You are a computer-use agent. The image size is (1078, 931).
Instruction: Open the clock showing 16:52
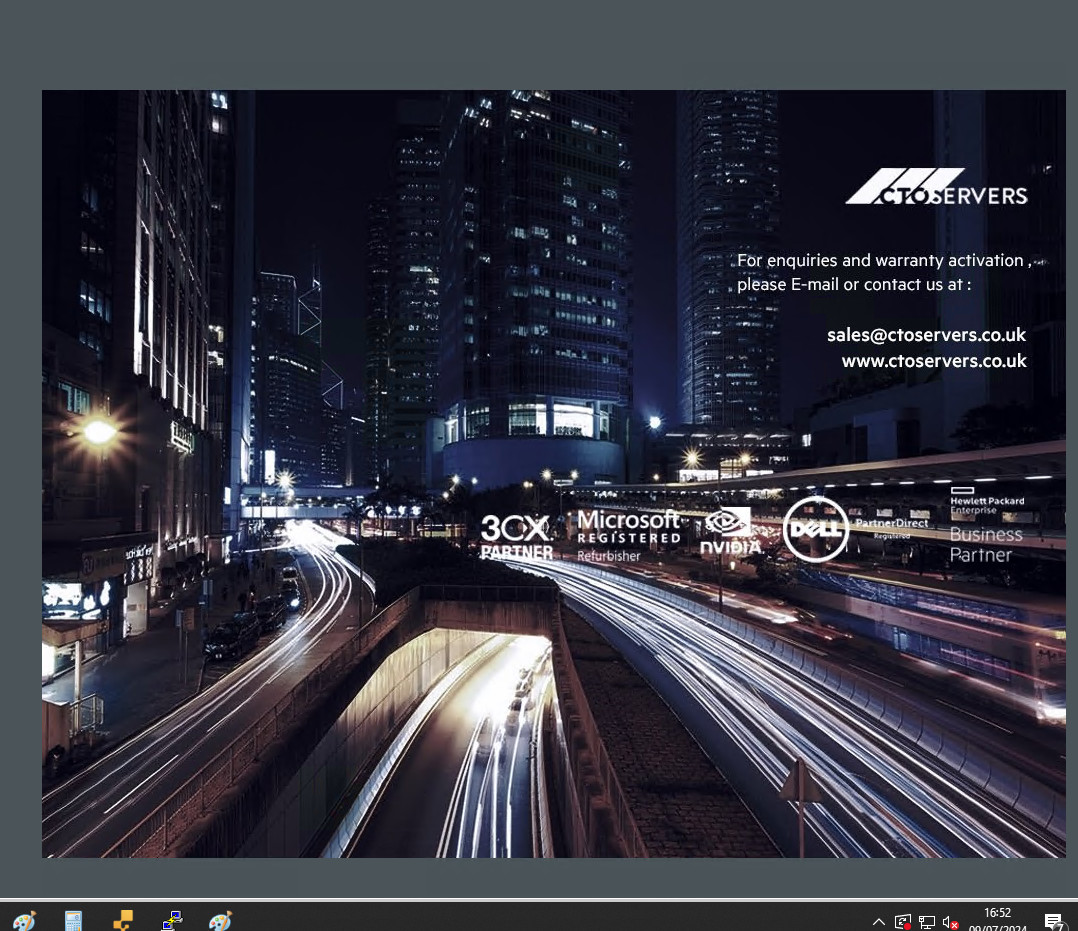click(998, 912)
